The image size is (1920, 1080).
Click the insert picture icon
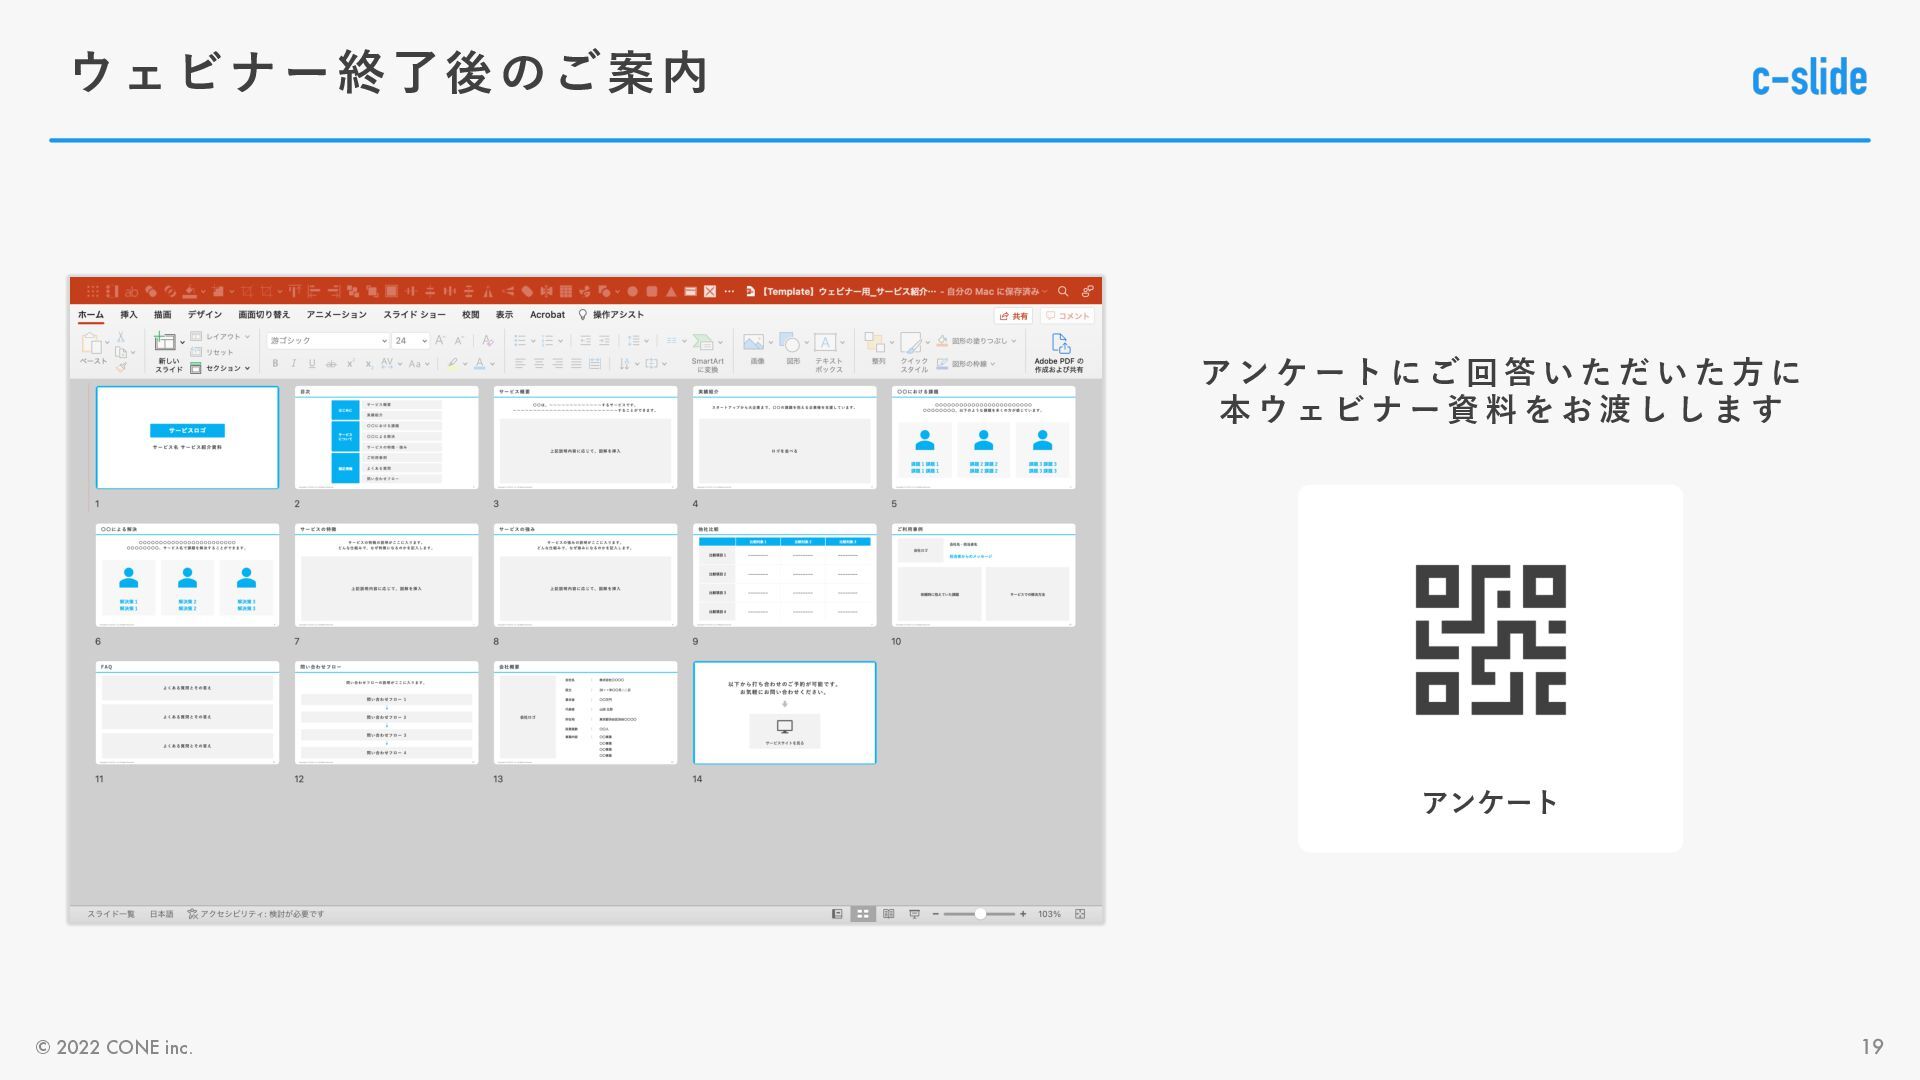[x=754, y=343]
